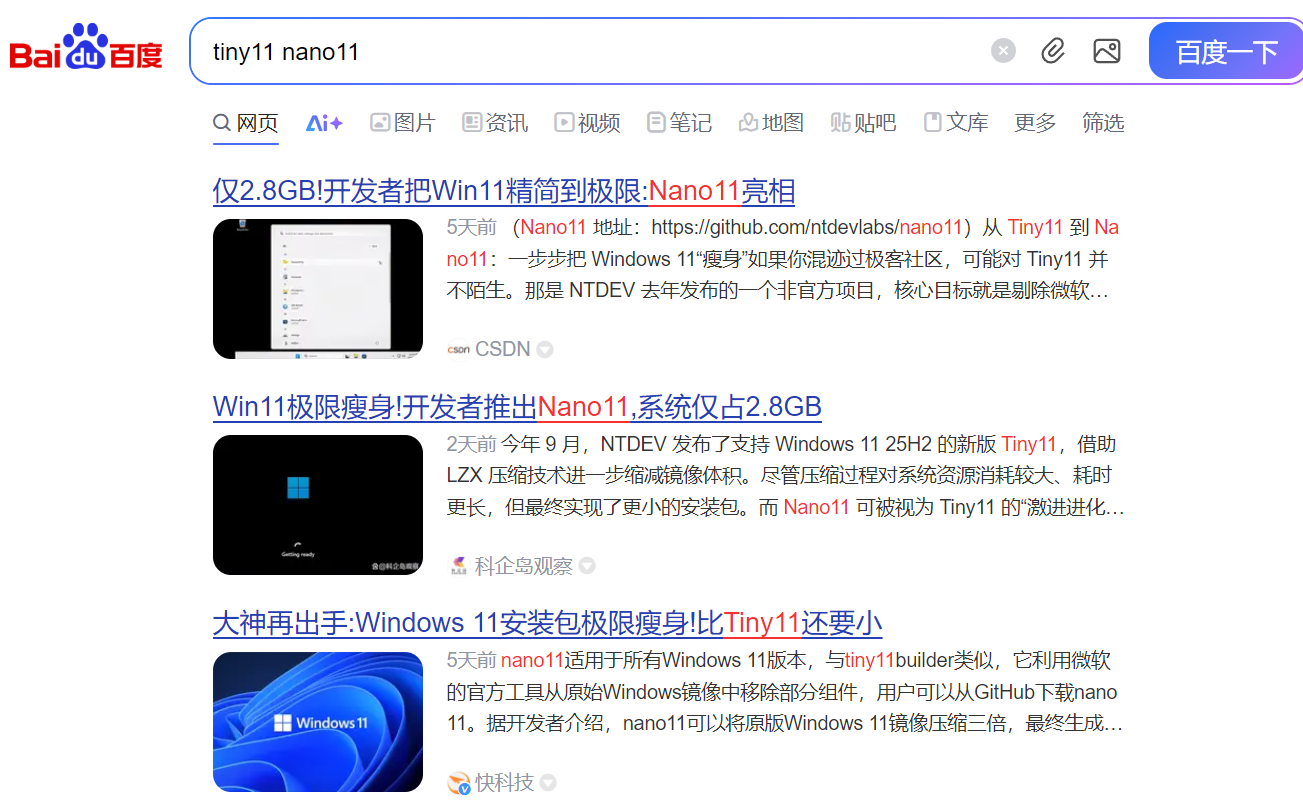Expand the 更多 menu
The image size is (1303, 808).
pyautogui.click(x=1035, y=123)
